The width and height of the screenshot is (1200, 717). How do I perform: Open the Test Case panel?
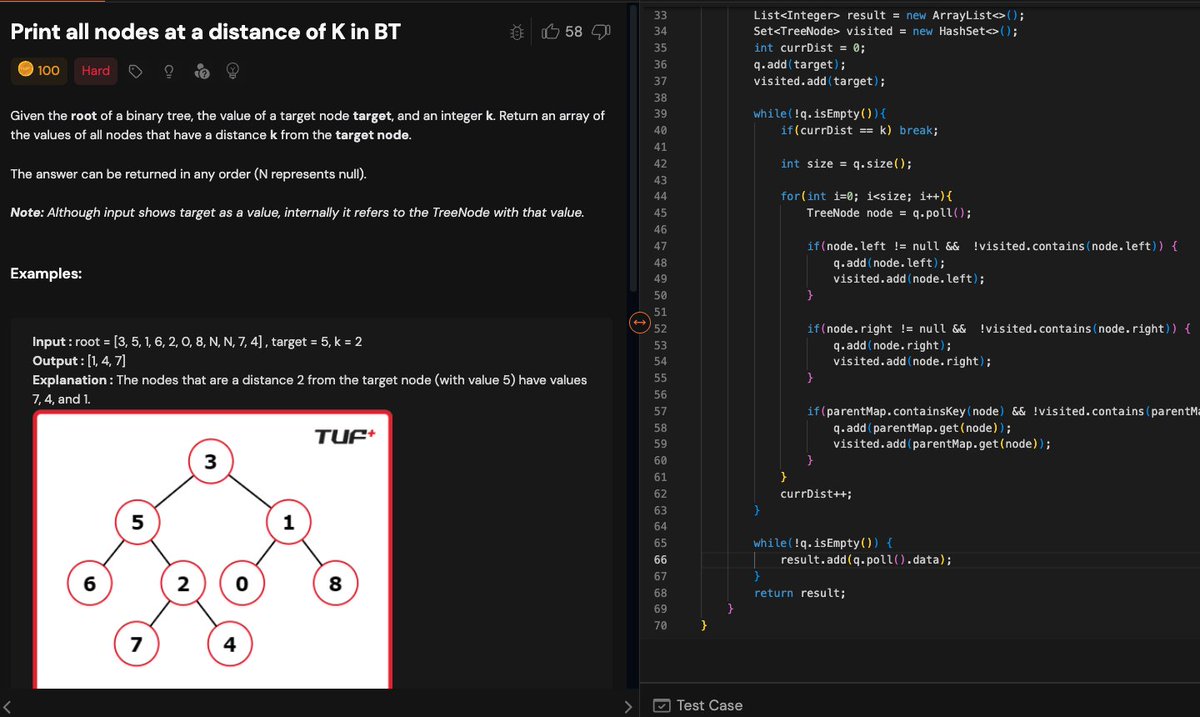pos(698,705)
